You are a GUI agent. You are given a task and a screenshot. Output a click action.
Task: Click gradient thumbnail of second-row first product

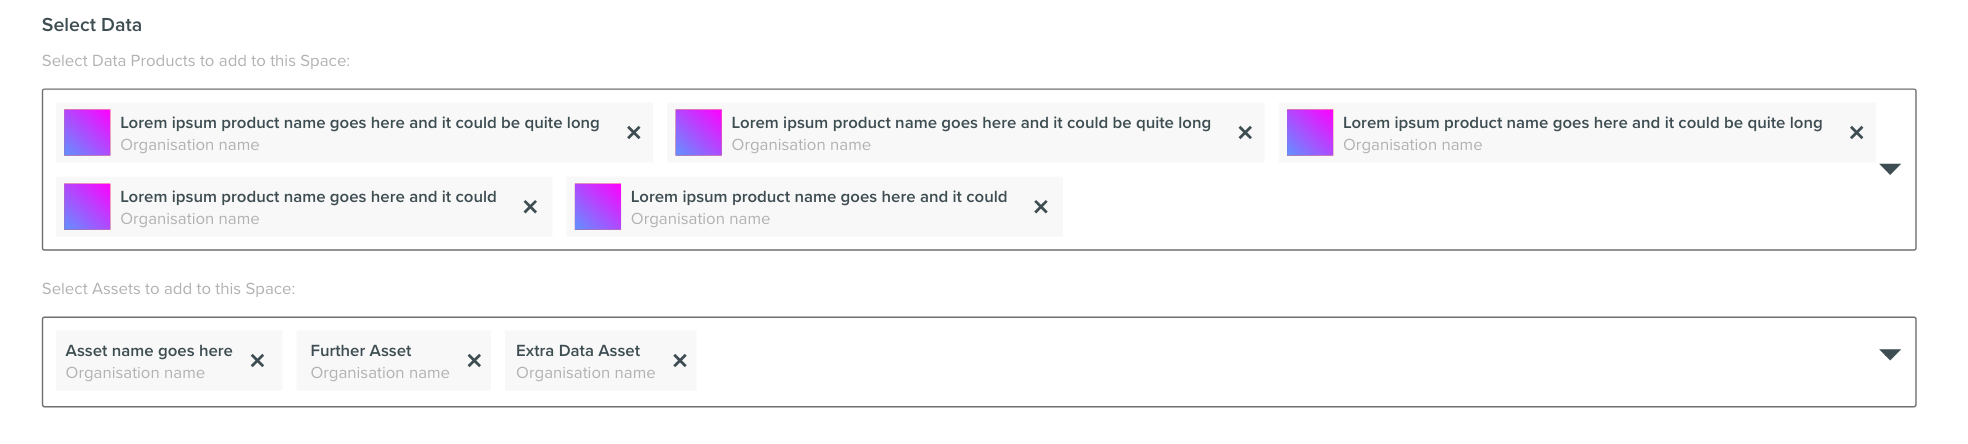point(87,207)
